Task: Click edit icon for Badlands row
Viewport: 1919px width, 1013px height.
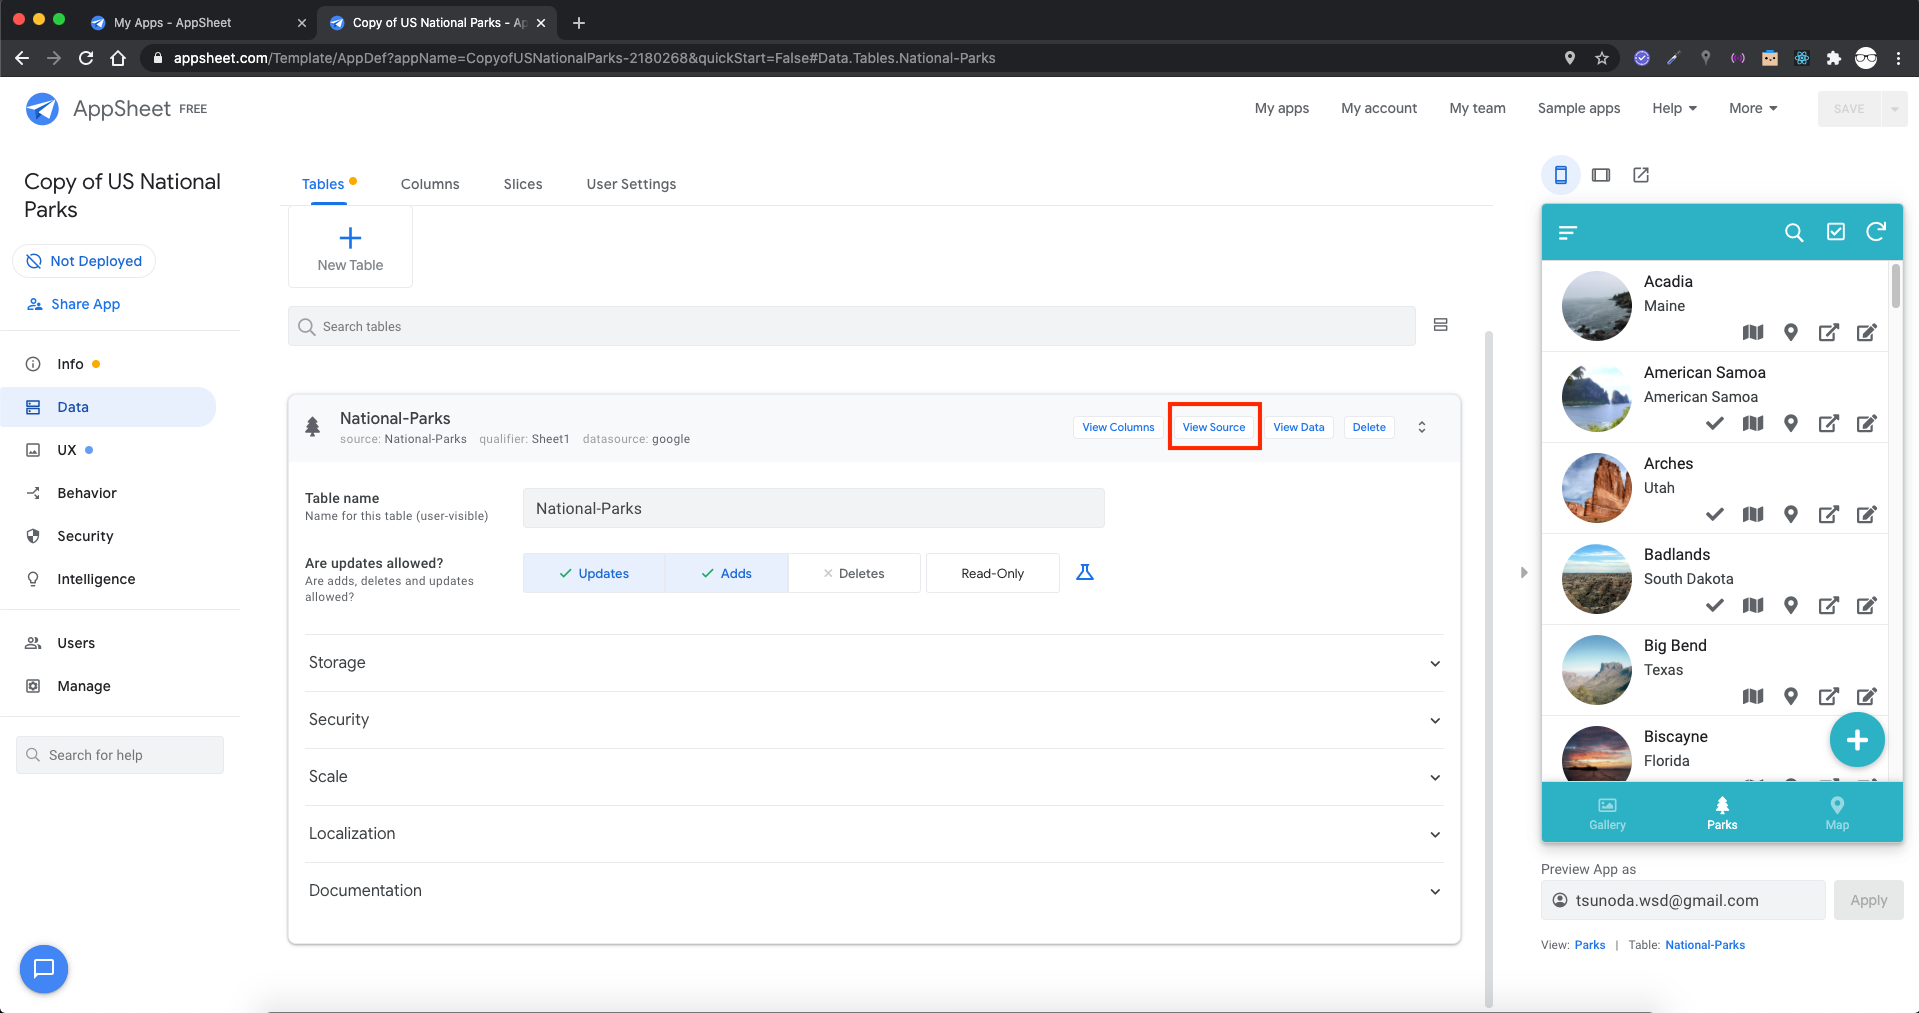Action: (1867, 606)
